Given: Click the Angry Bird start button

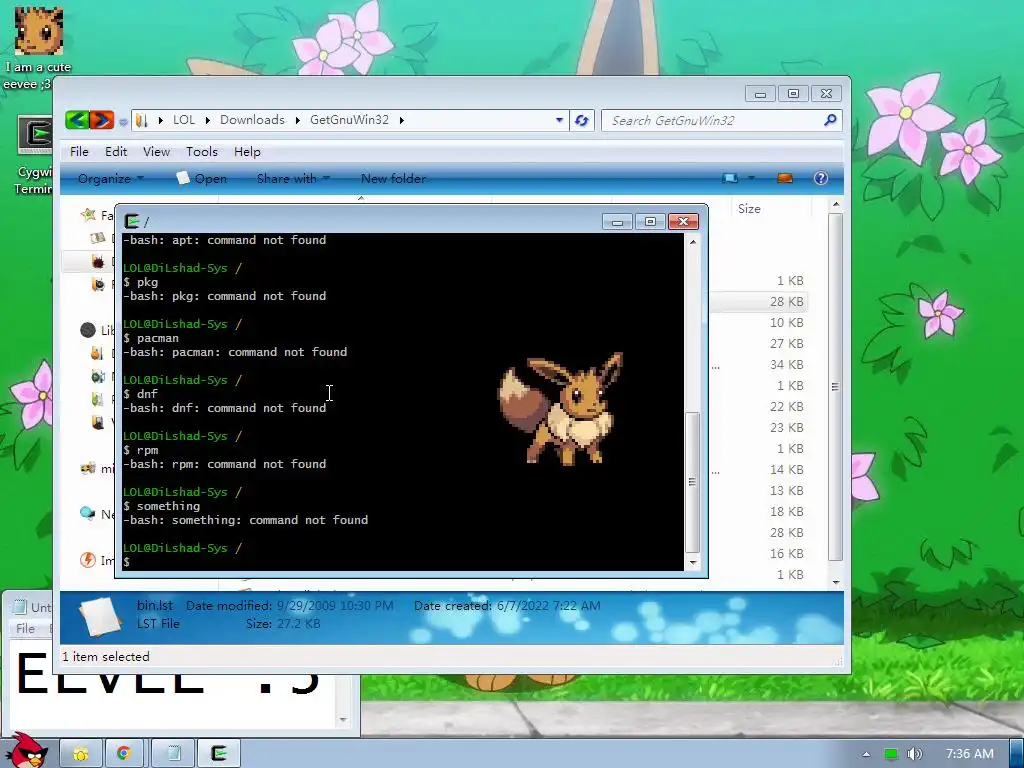Looking at the screenshot, I should pos(26,750).
